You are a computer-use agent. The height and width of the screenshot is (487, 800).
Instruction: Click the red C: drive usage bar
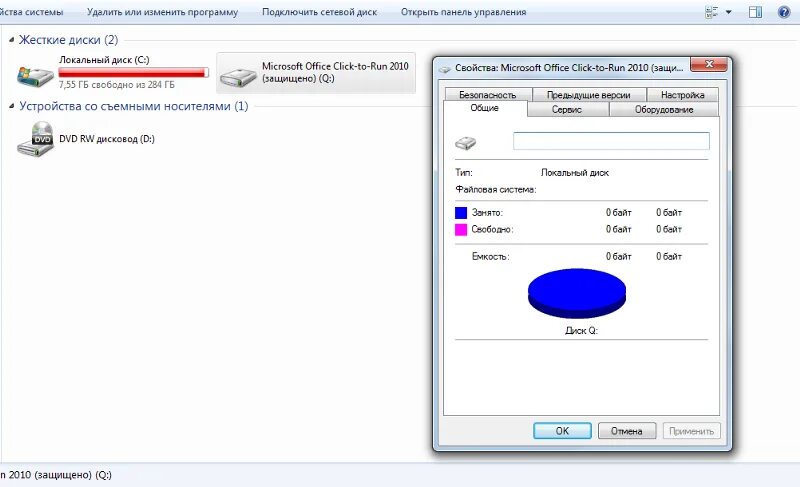[x=134, y=73]
